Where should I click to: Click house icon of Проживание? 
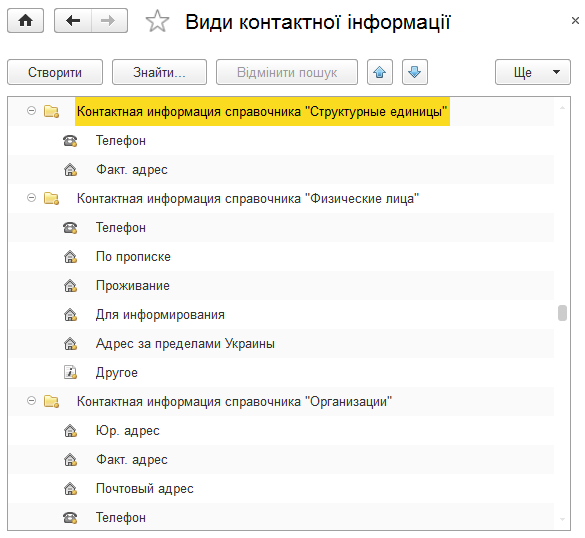click(70, 286)
